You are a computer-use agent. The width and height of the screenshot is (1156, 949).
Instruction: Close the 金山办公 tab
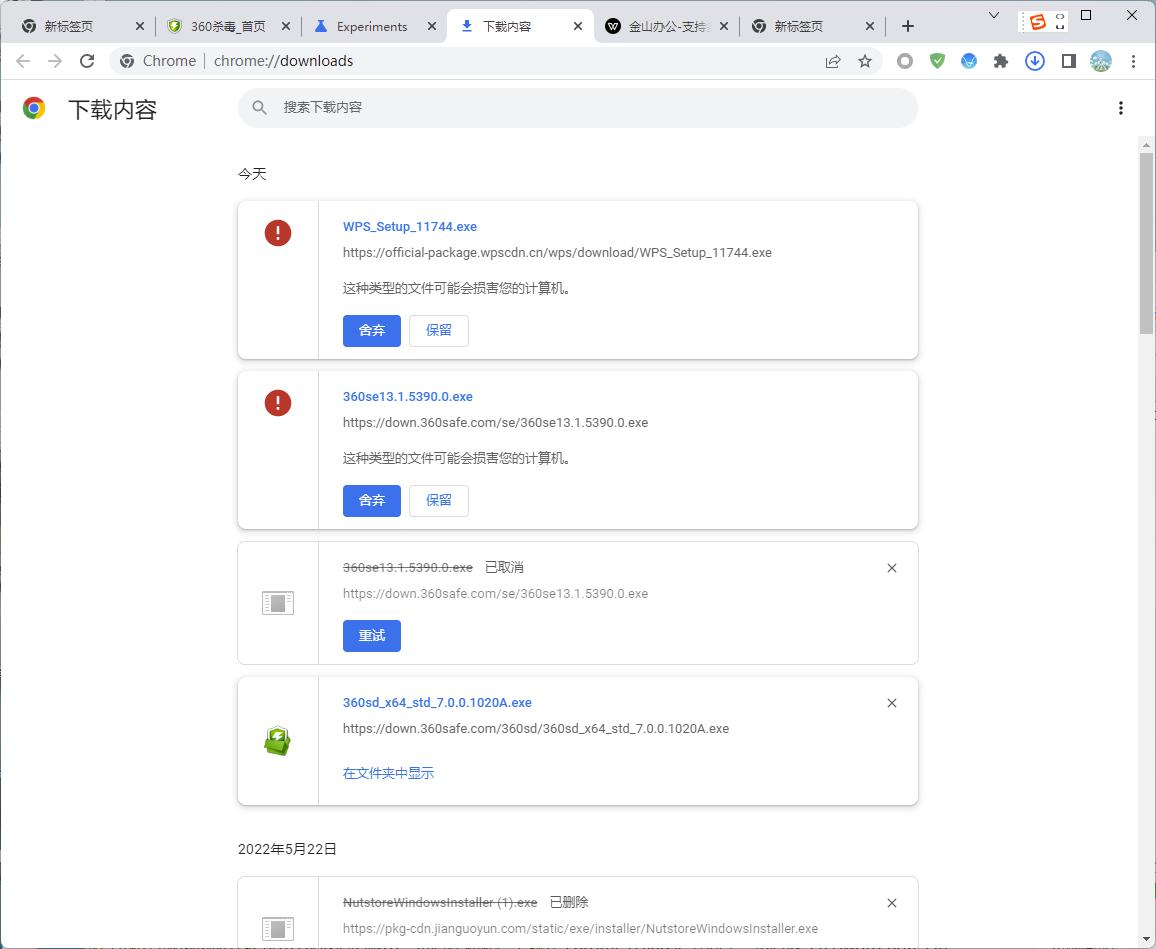(x=724, y=27)
